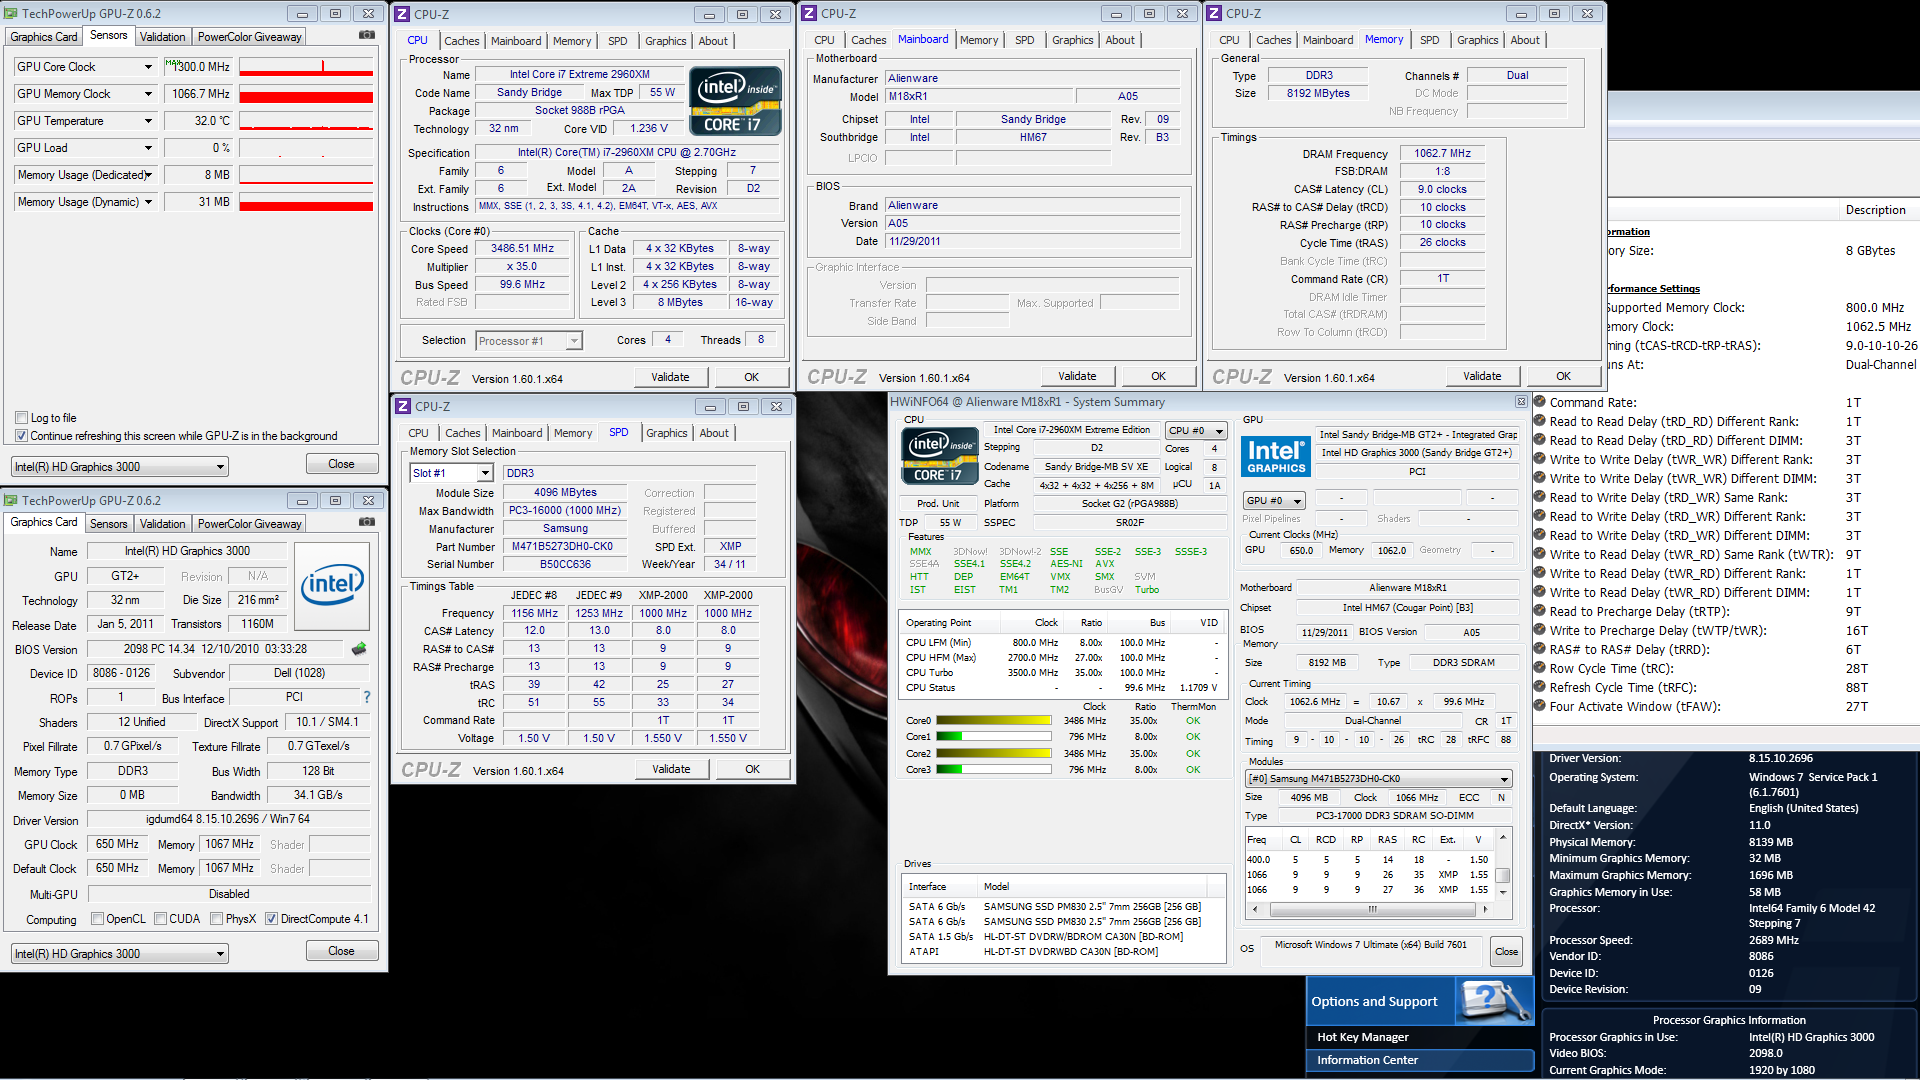Image resolution: width=1920 pixels, height=1080 pixels.
Task: Click Validate in the CPU-Z CPU window
Action: pos(670,377)
